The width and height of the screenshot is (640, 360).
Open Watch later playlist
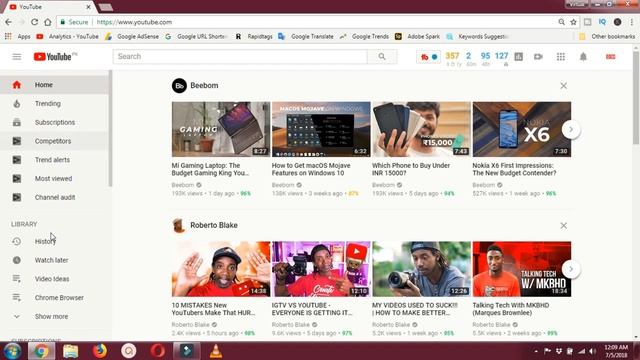(x=54, y=260)
